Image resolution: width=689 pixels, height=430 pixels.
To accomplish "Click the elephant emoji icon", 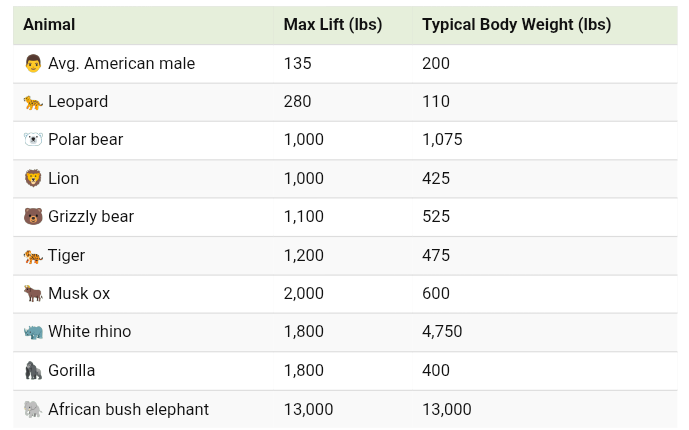I will [x=33, y=409].
